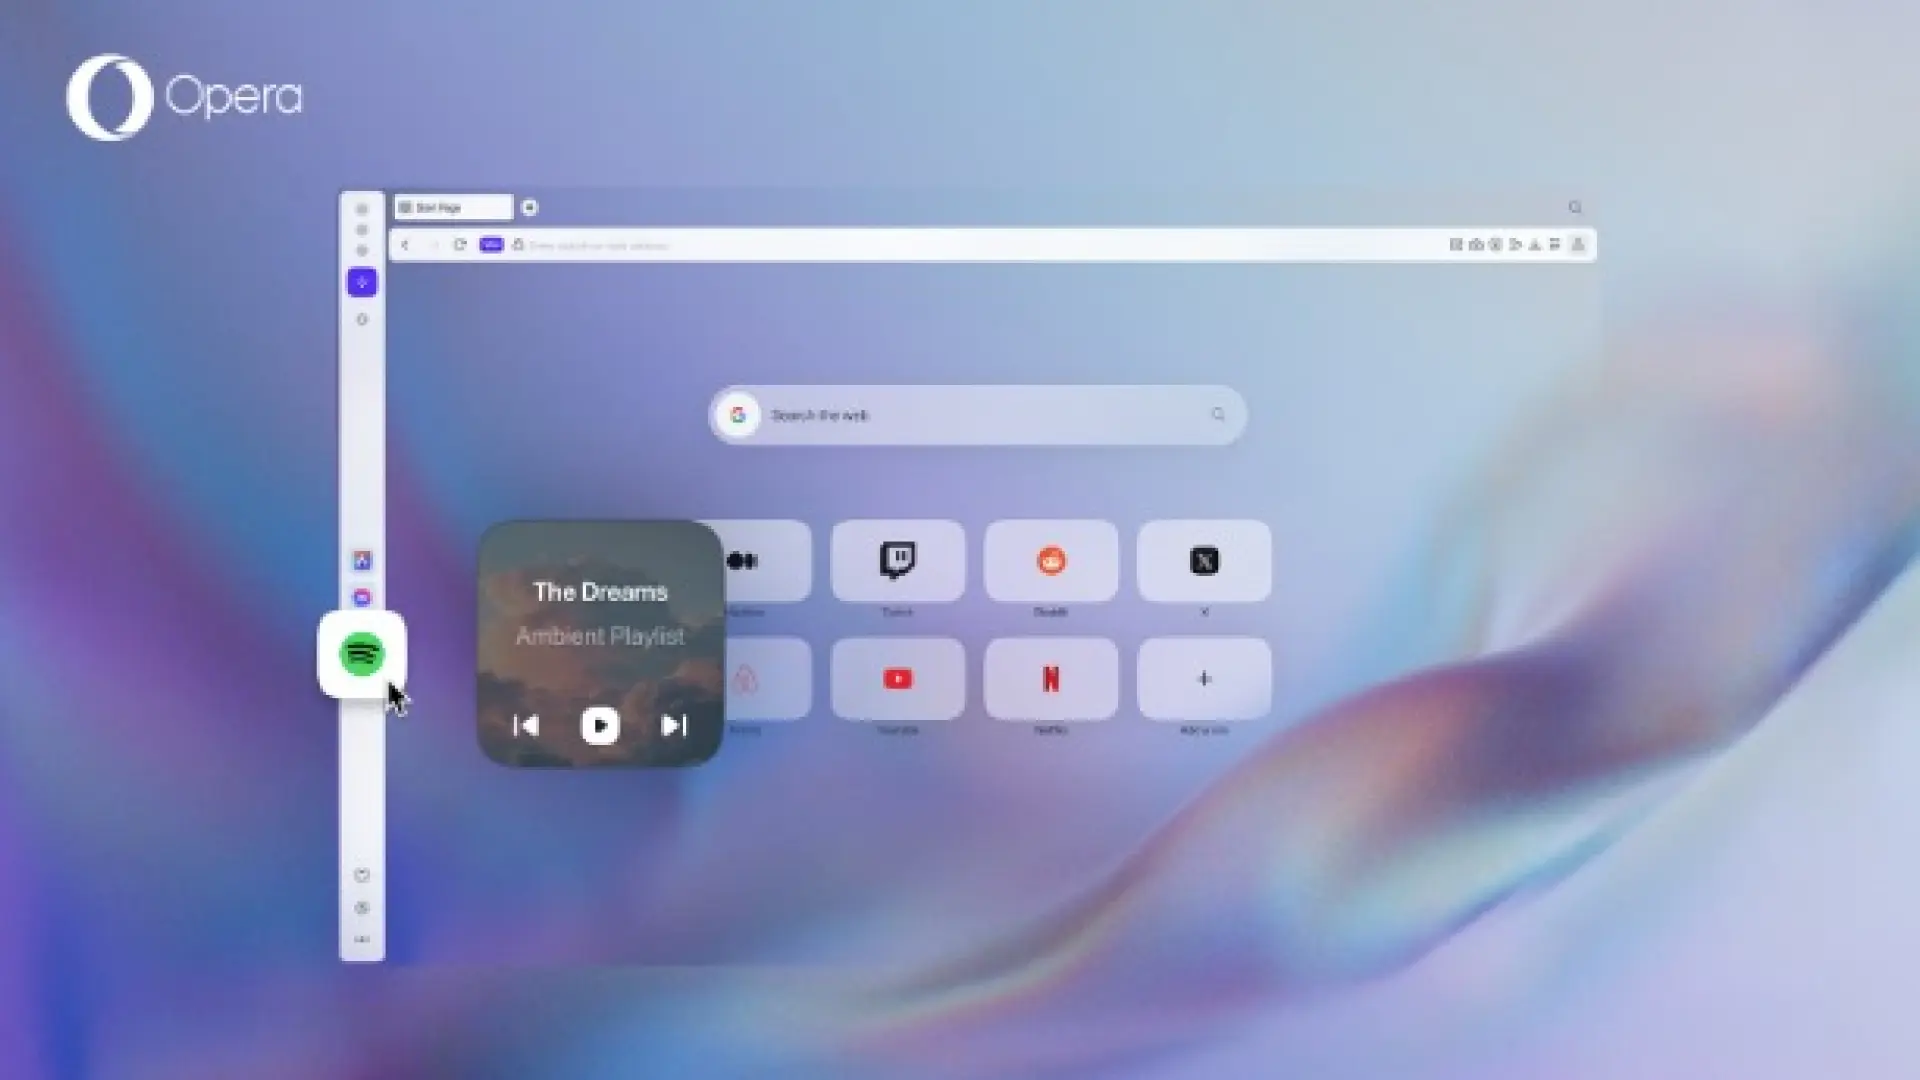Open Reddit from speed dial
The height and width of the screenshot is (1080, 1920).
tap(1051, 560)
